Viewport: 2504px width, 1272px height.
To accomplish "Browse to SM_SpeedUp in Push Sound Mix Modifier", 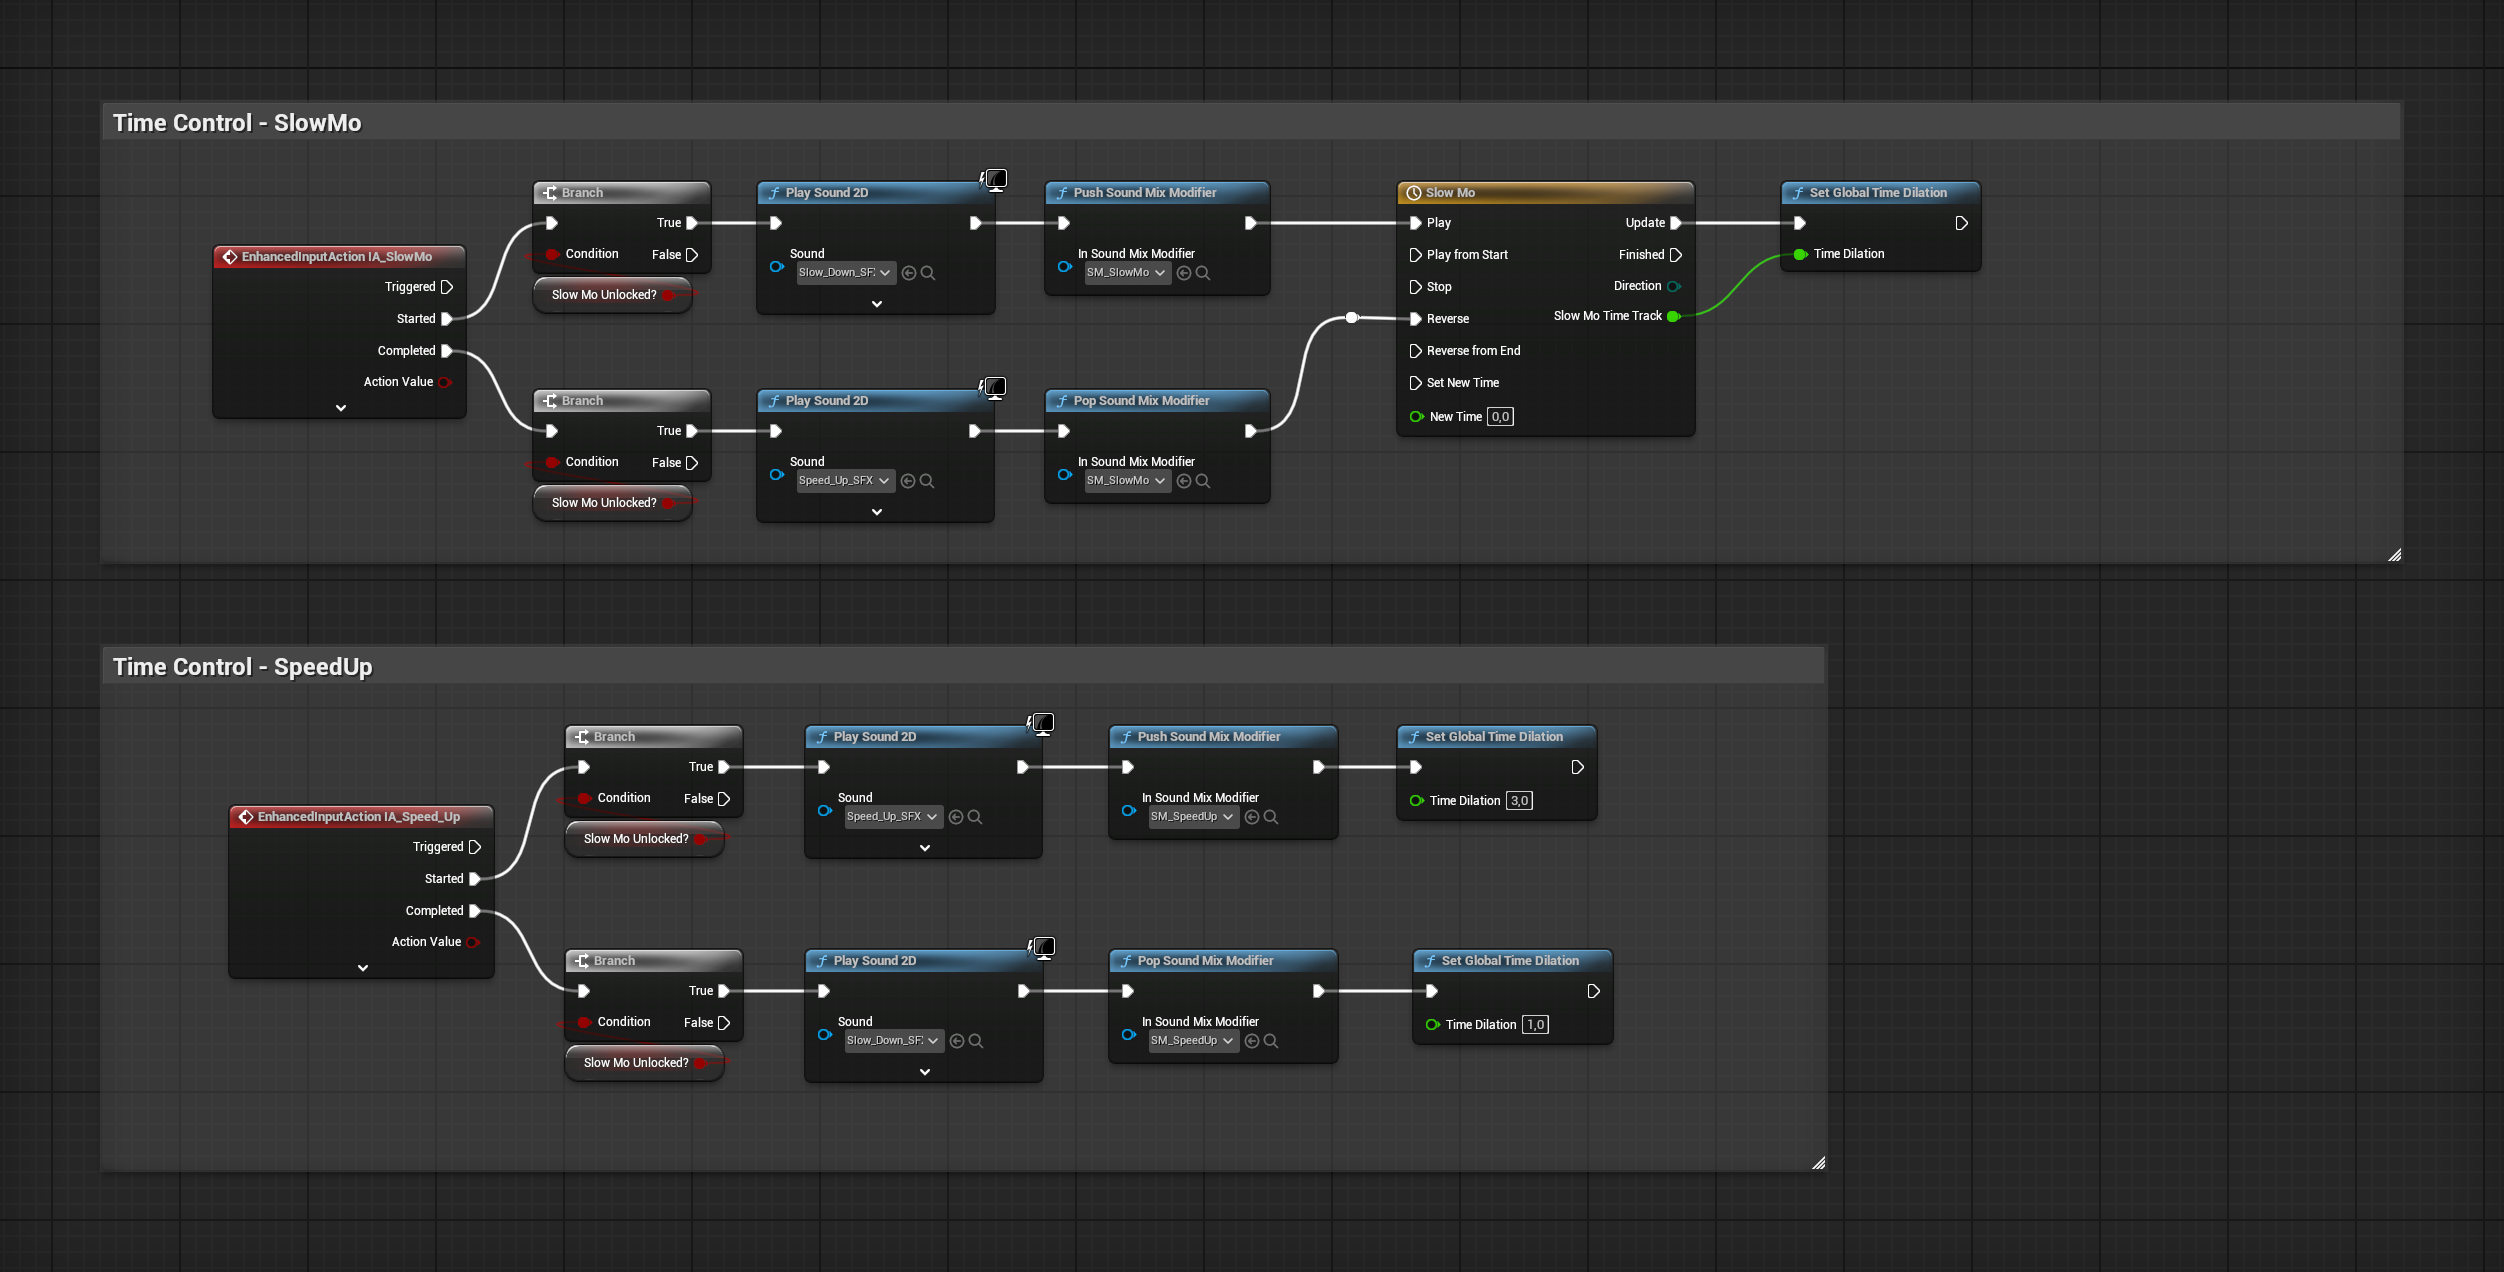I will pos(1271,817).
